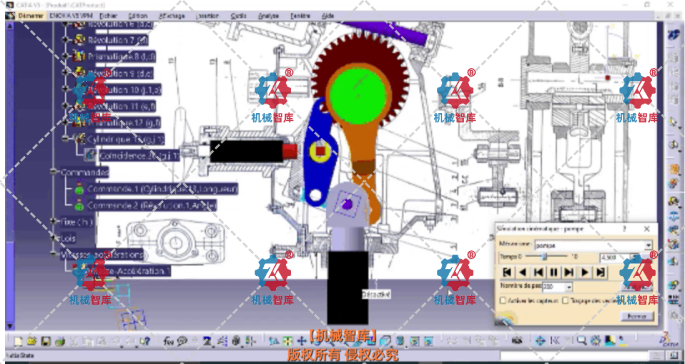This screenshot has height=364, width=685.
Task: Click the gear settings icon in bottom toolbar
Action: pos(595,341)
